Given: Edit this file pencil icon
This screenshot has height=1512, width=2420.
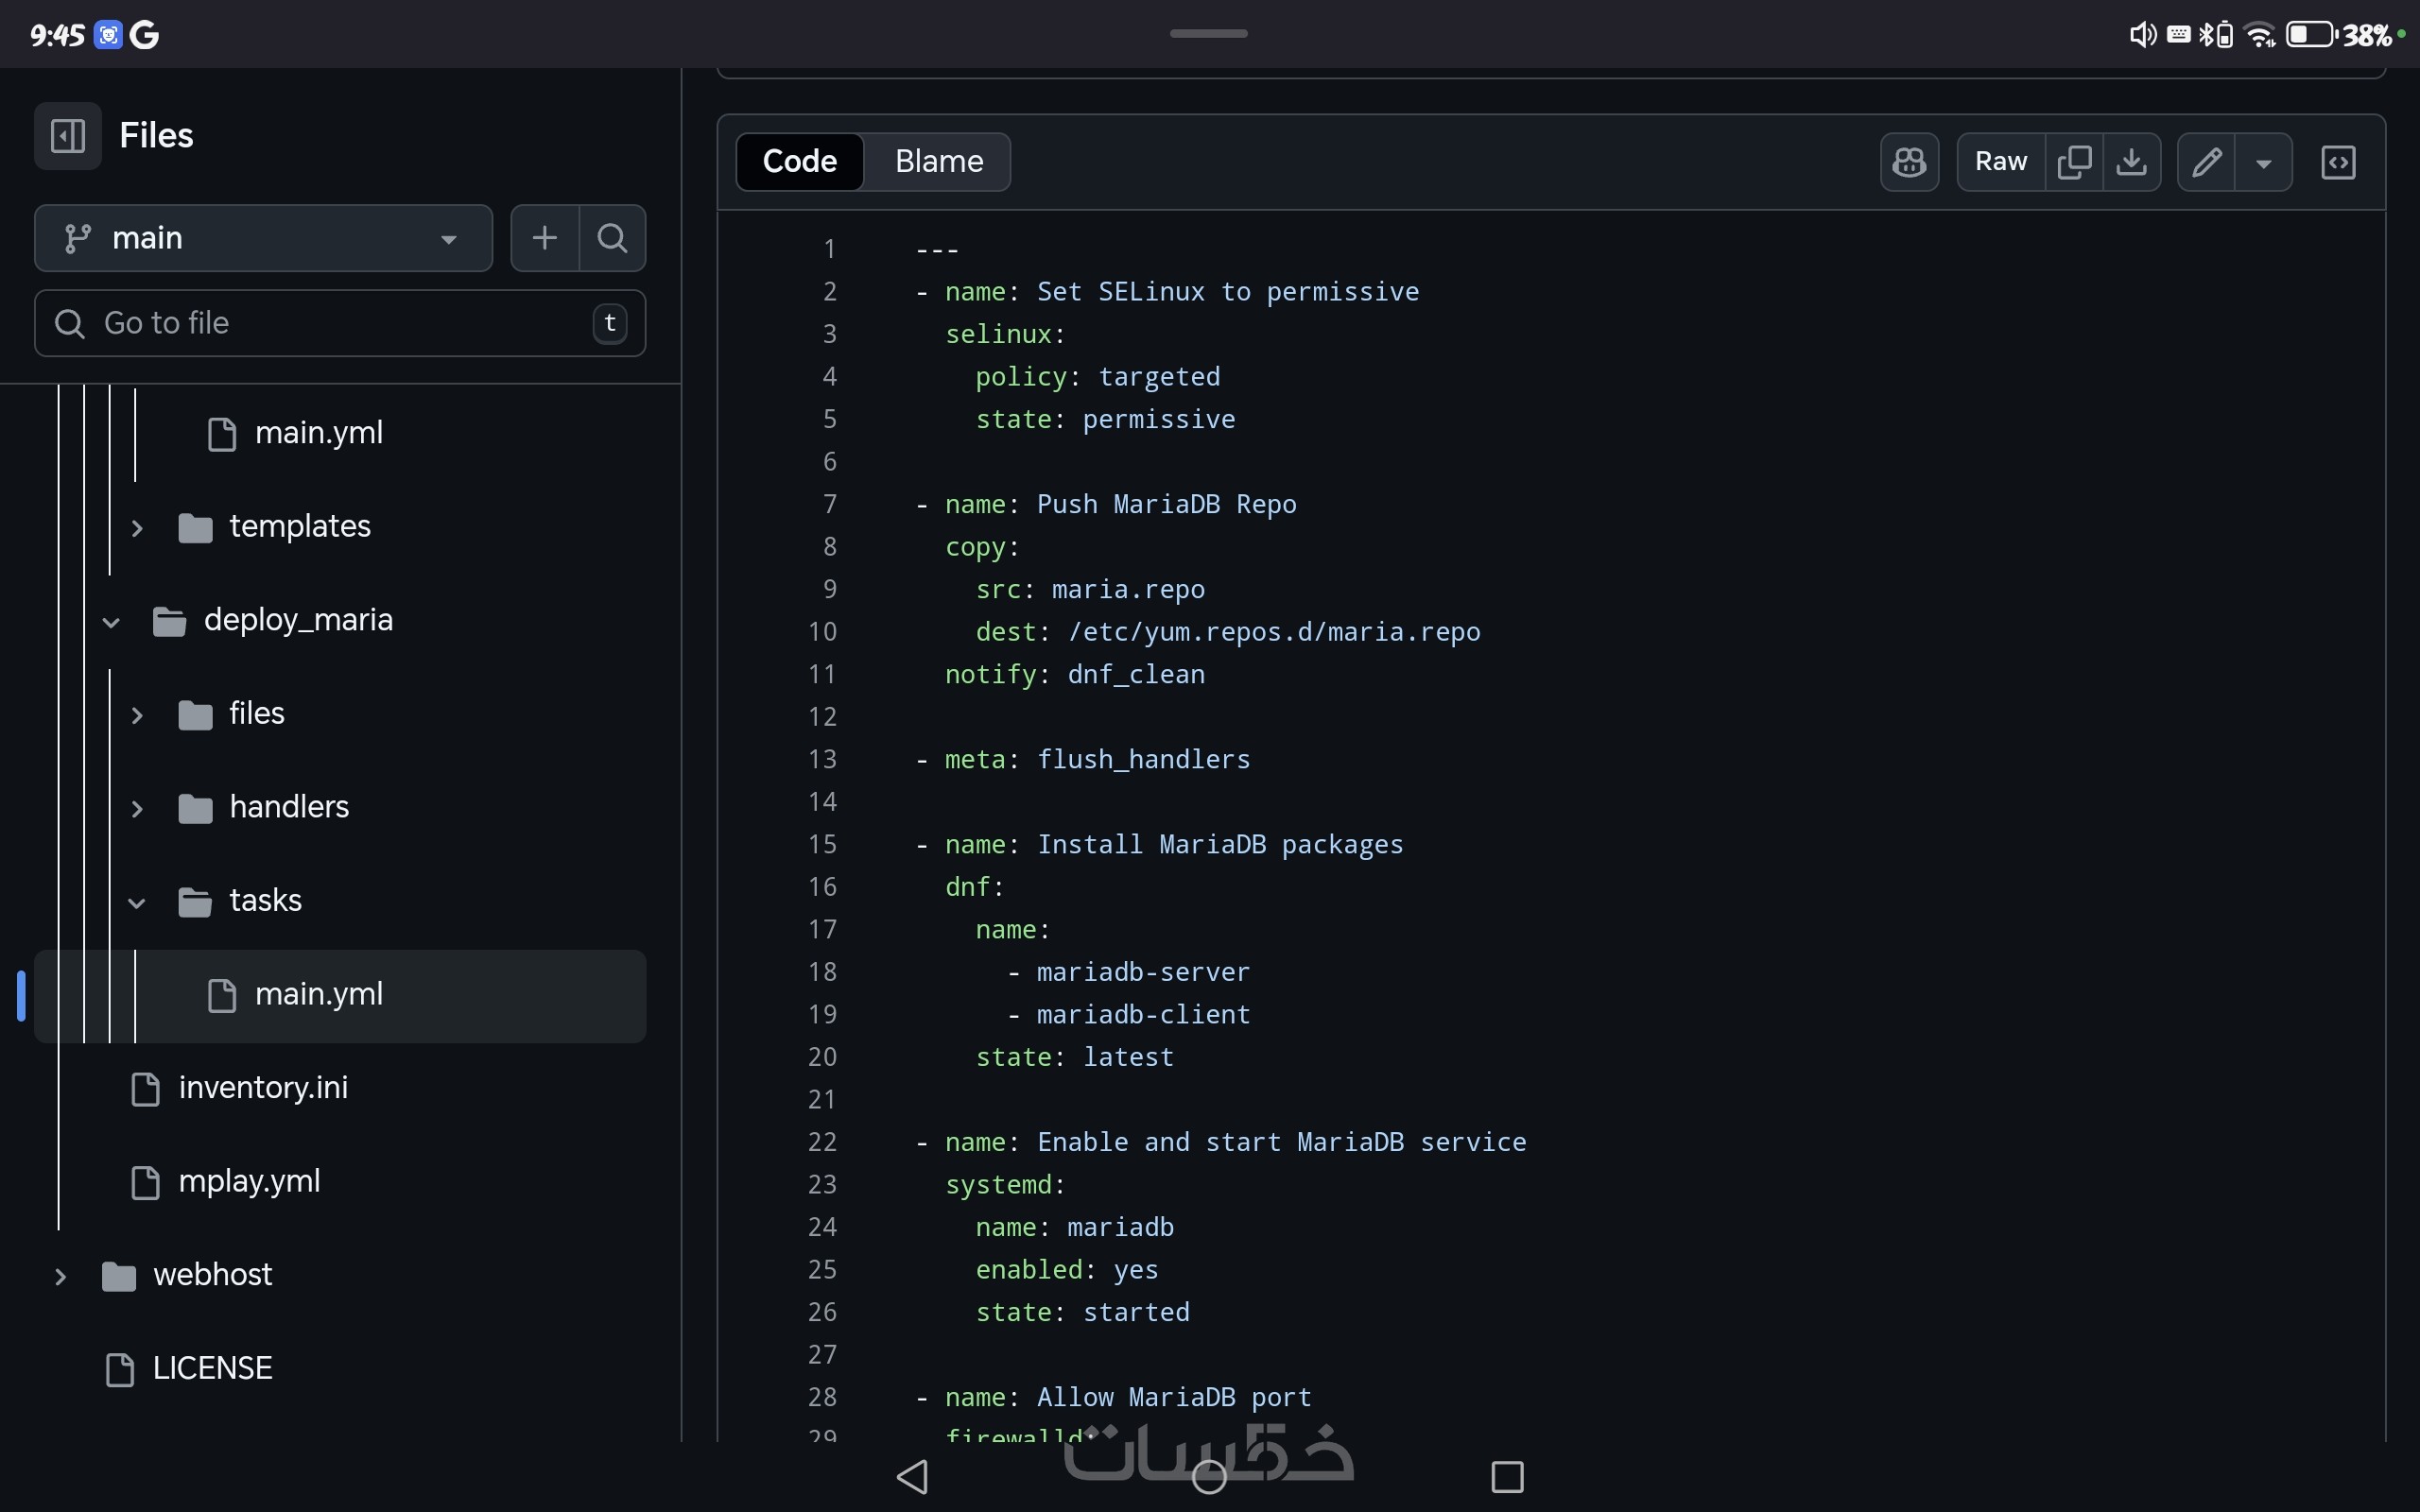Looking at the screenshot, I should (2207, 162).
